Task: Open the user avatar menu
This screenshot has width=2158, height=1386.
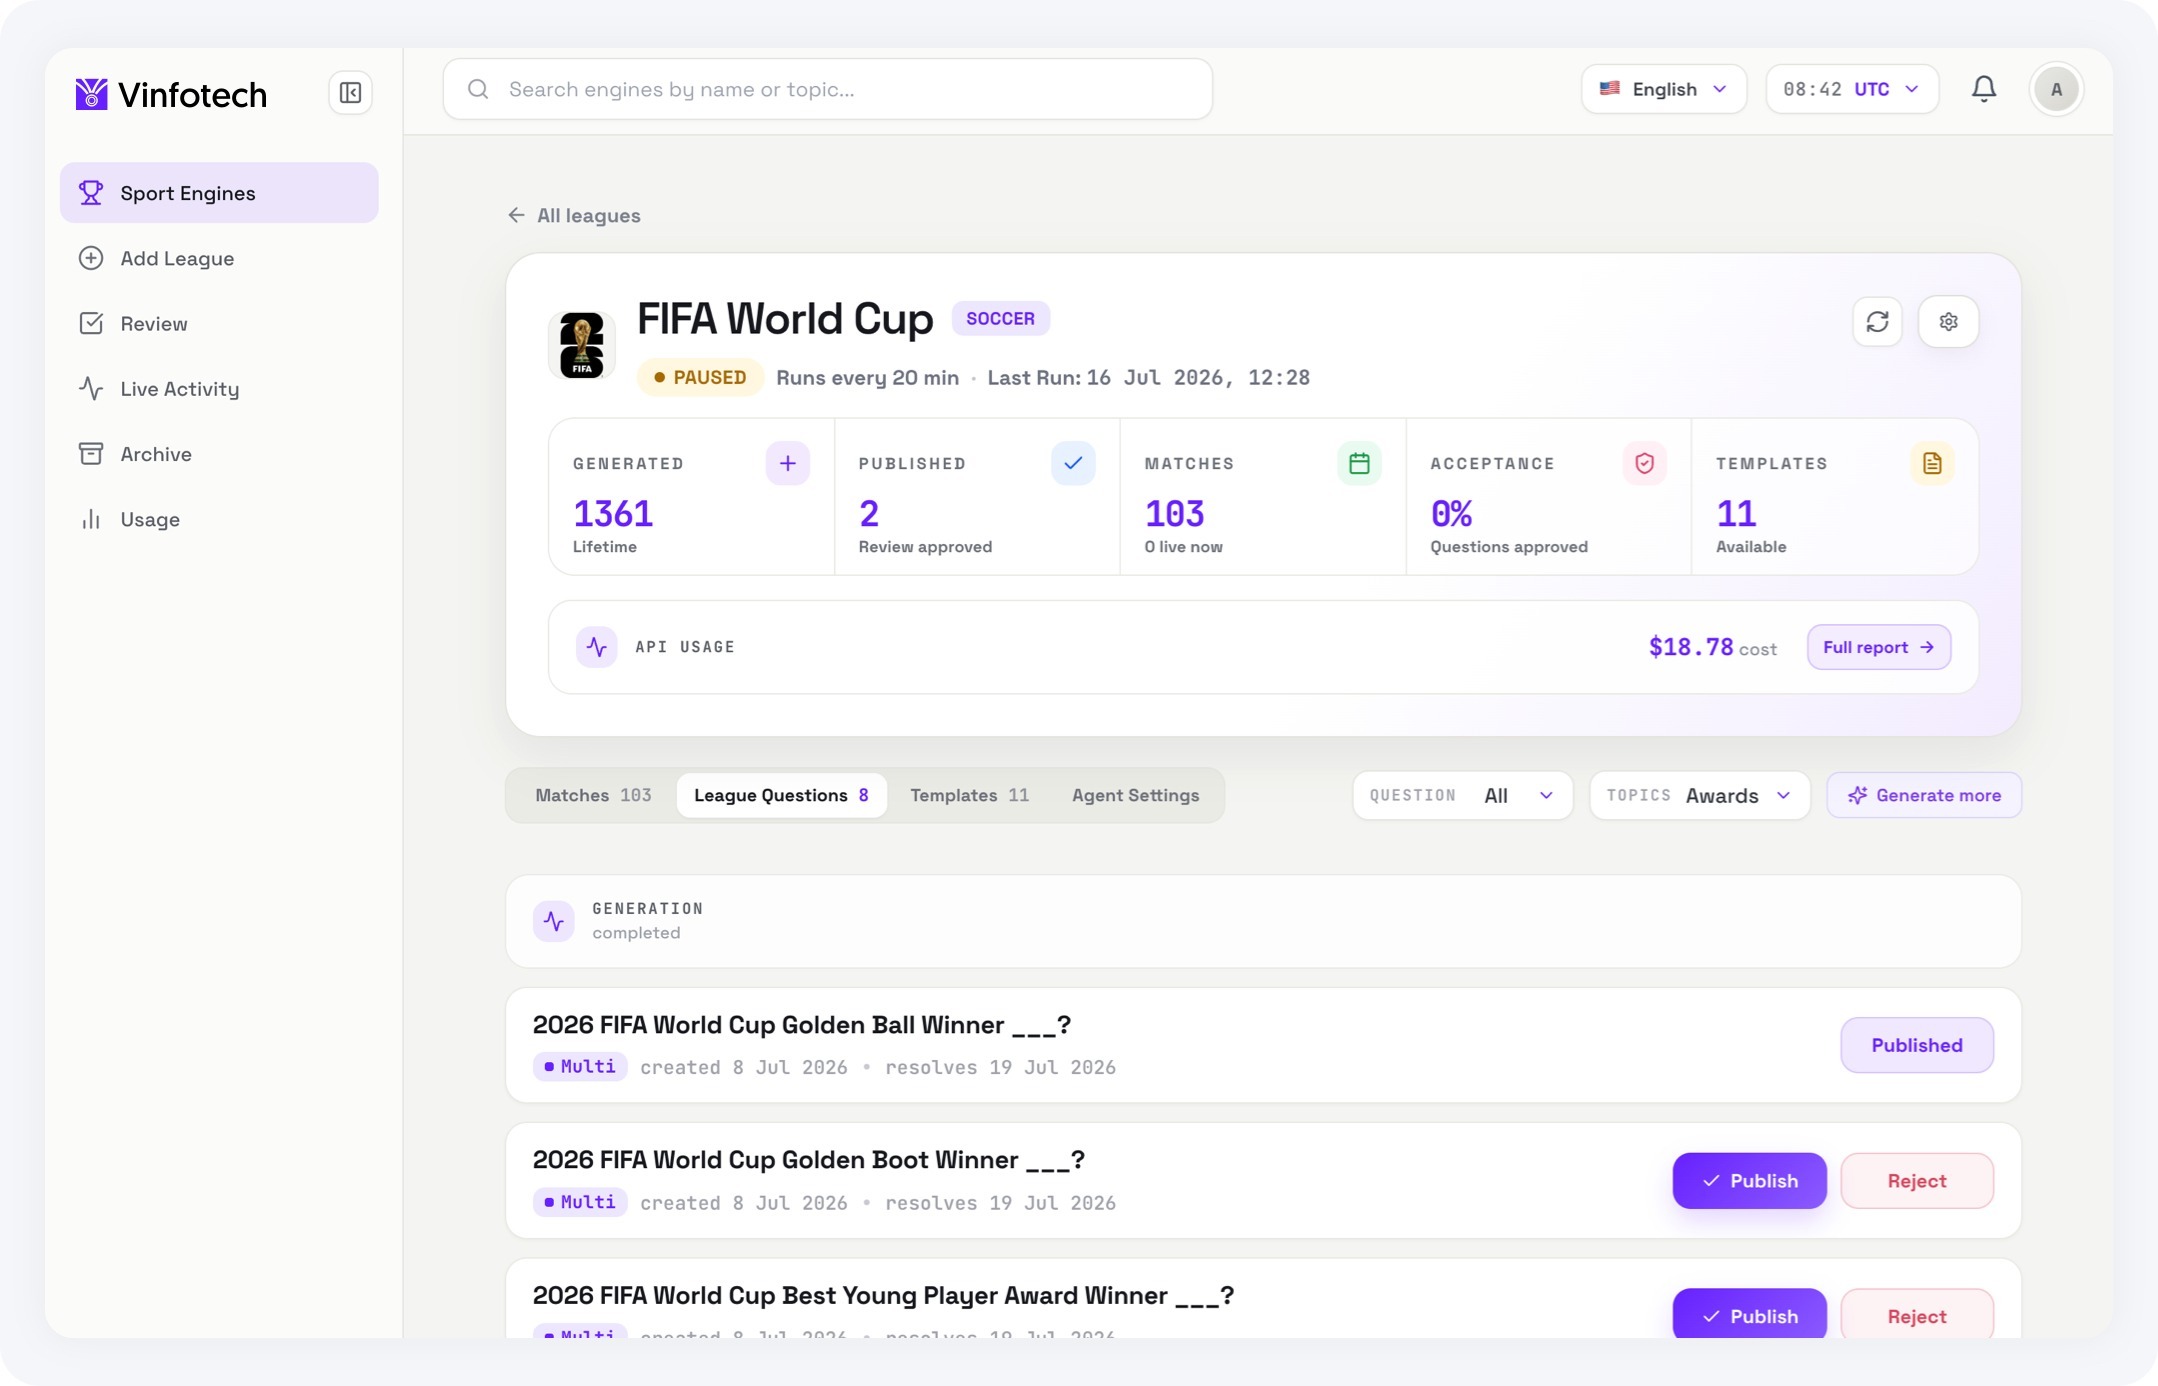Action: pos(2056,89)
